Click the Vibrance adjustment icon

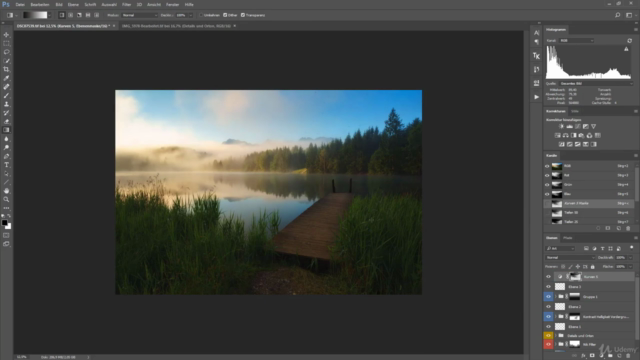(x=593, y=127)
